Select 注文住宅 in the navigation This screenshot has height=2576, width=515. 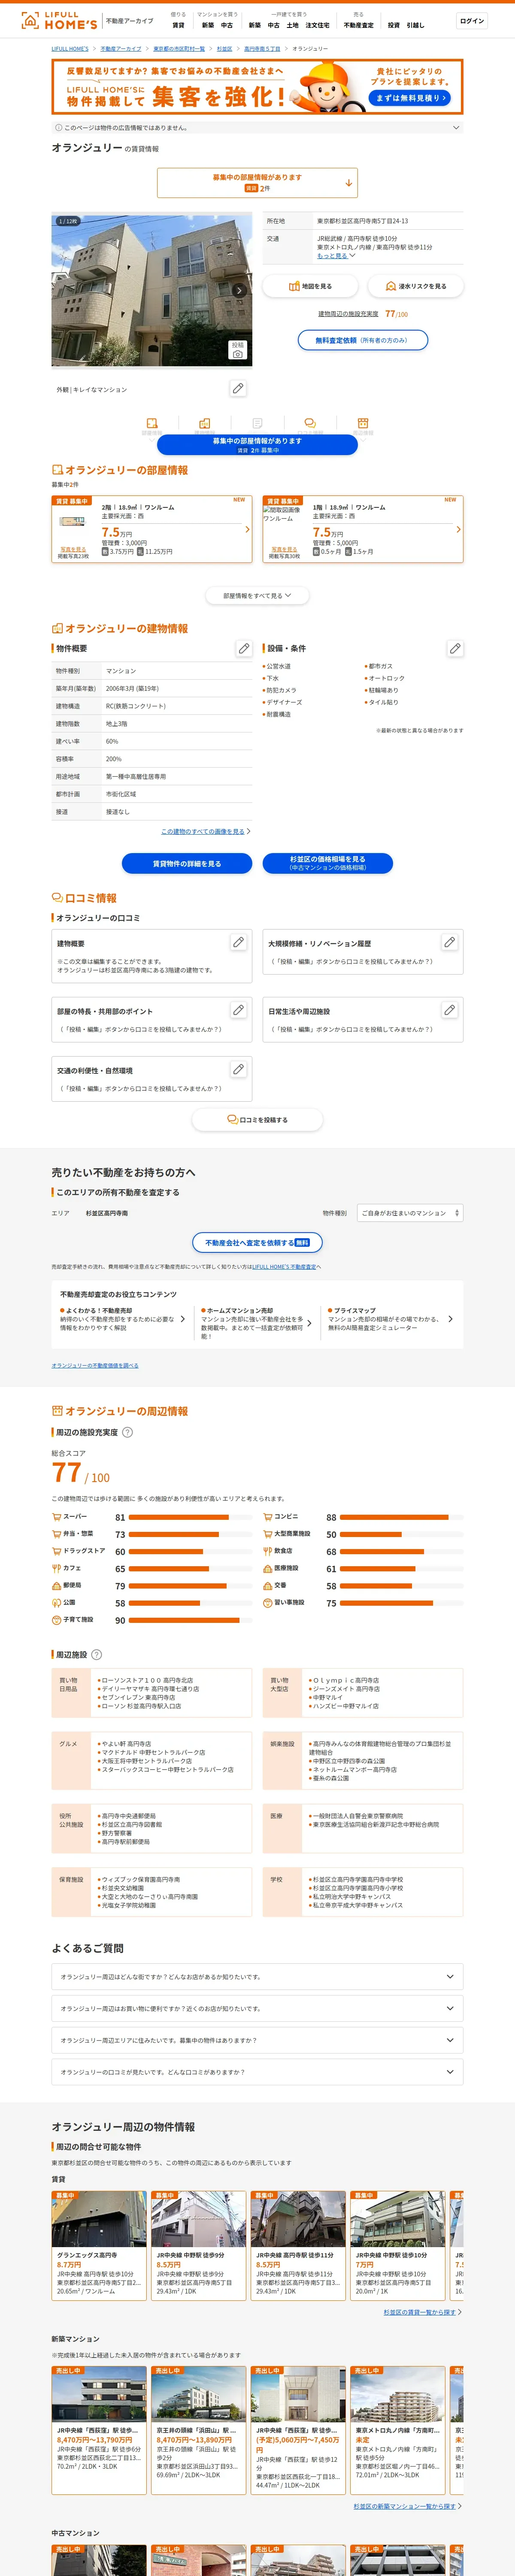[317, 25]
